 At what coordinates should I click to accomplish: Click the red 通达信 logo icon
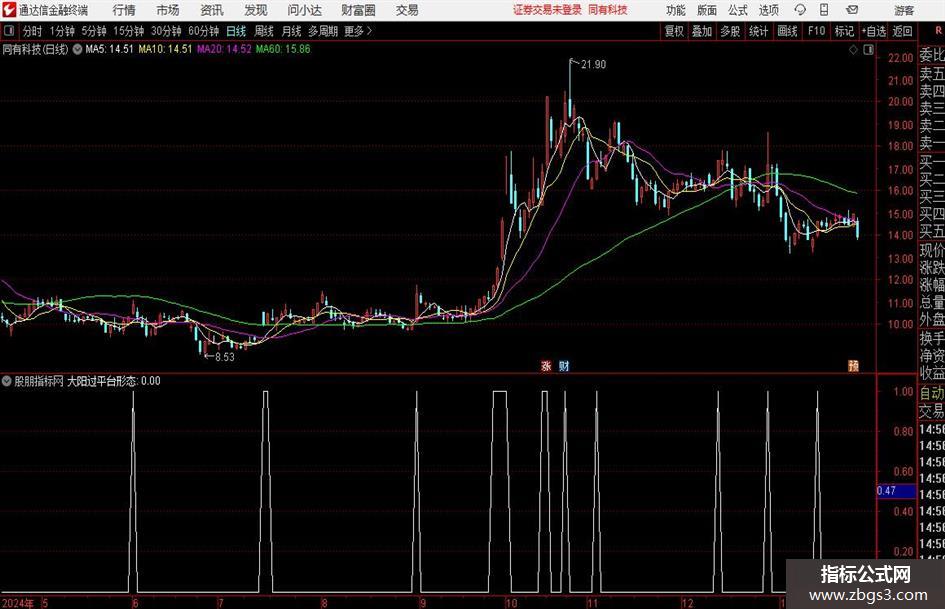point(9,10)
